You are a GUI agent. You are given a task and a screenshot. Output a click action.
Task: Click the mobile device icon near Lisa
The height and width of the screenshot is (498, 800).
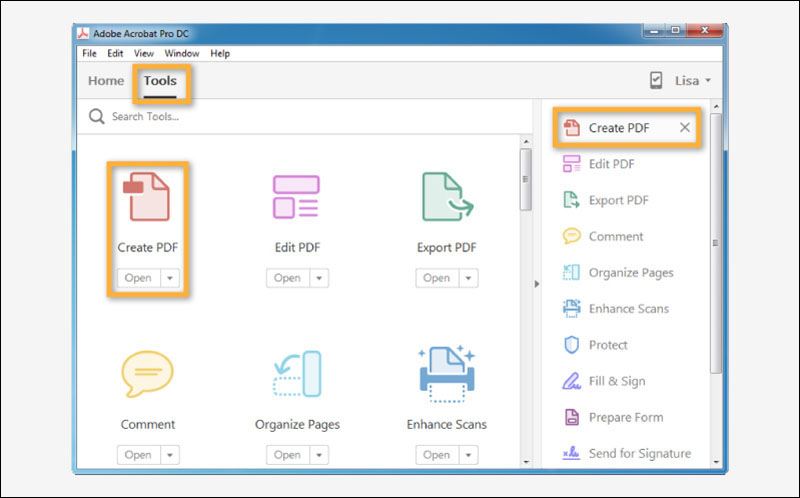pyautogui.click(x=656, y=81)
